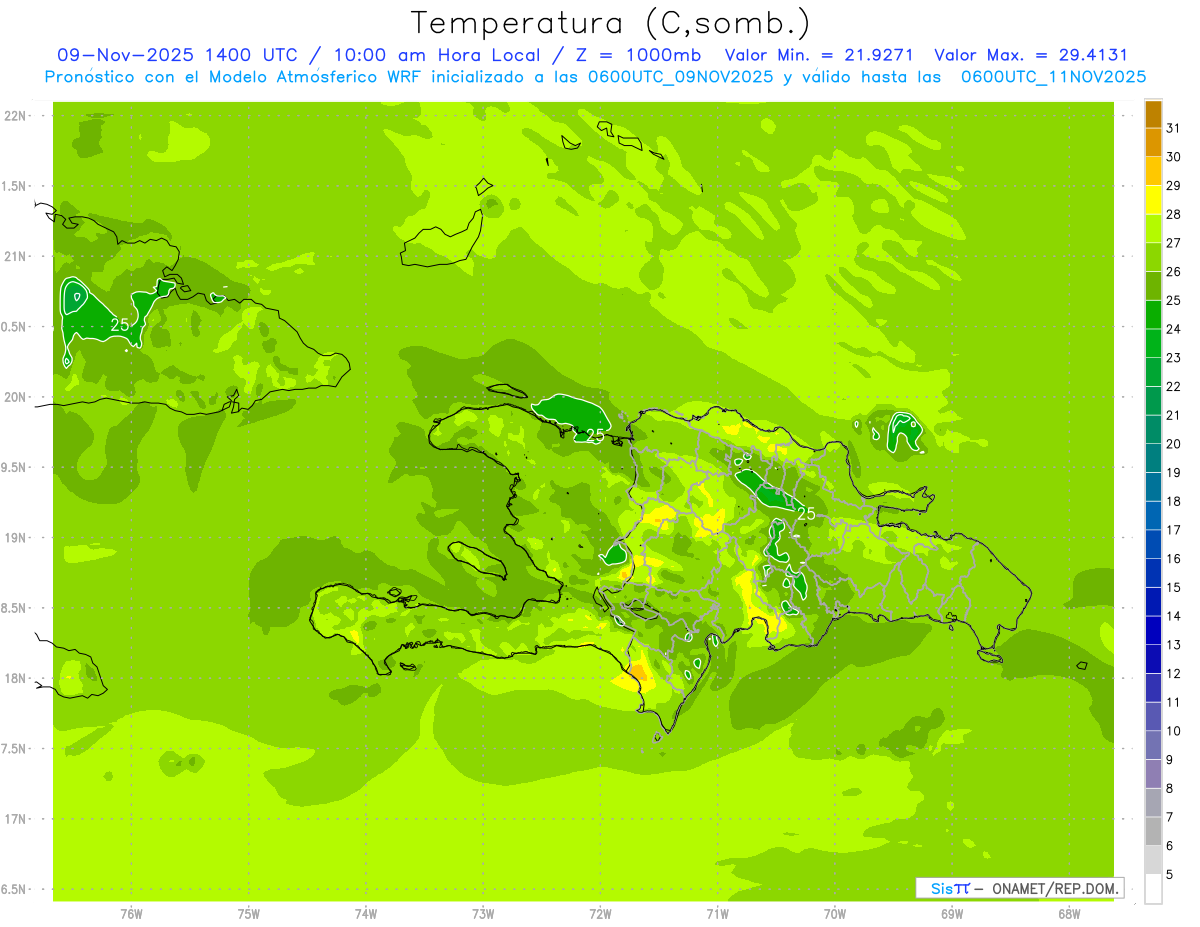Click the '74W' longitude label
Screen dimensions: 1200x927
click(x=366, y=913)
